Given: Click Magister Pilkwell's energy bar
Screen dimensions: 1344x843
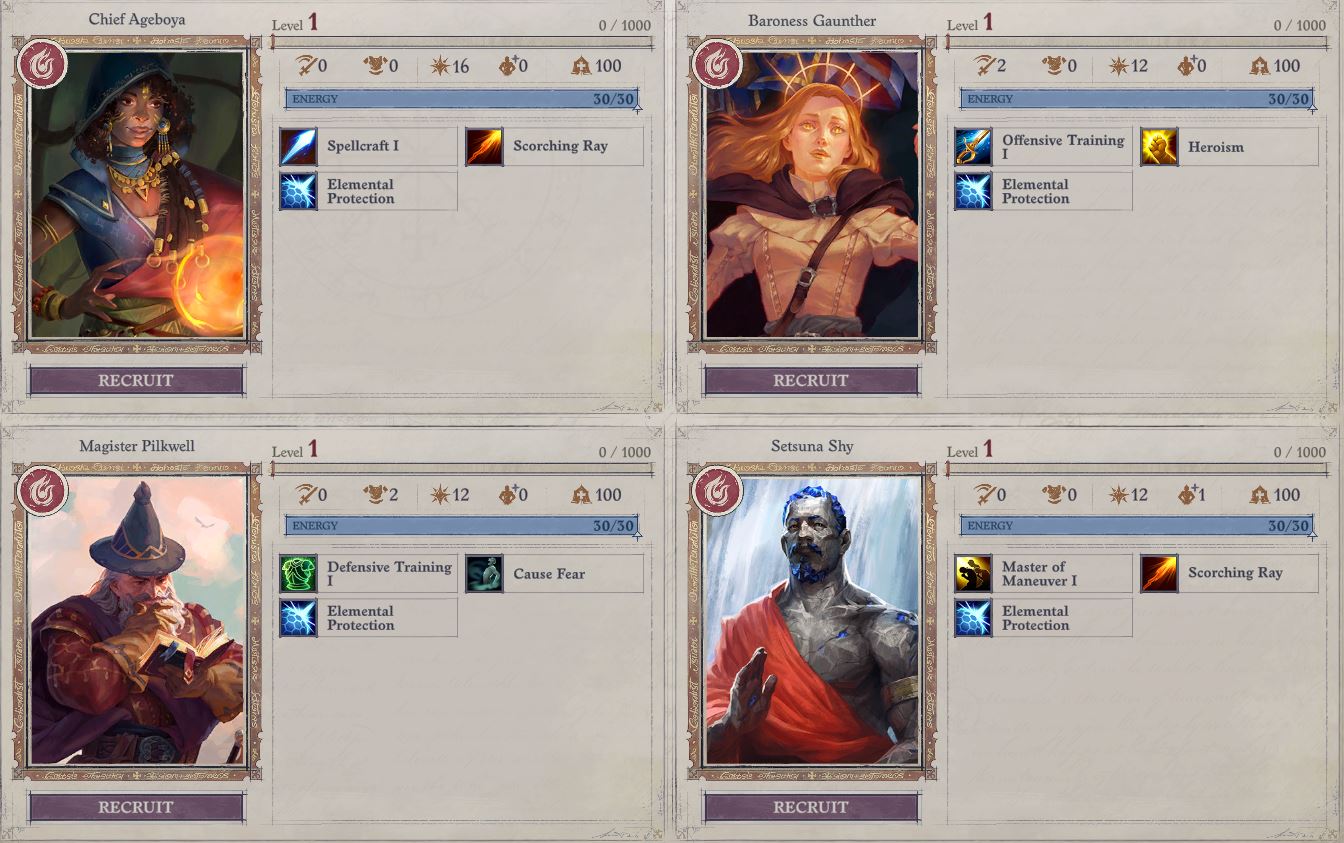Looking at the screenshot, I should (461, 526).
